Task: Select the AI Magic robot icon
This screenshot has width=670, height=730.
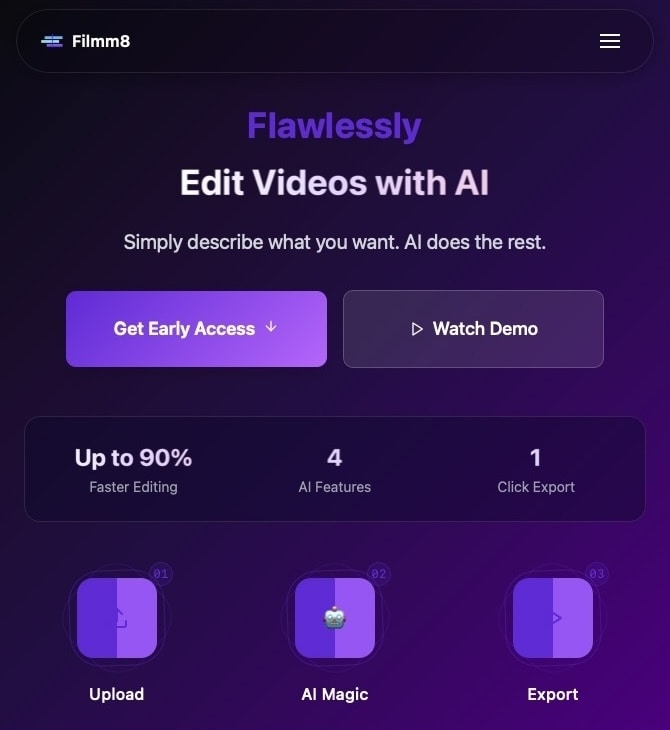Action: point(335,618)
